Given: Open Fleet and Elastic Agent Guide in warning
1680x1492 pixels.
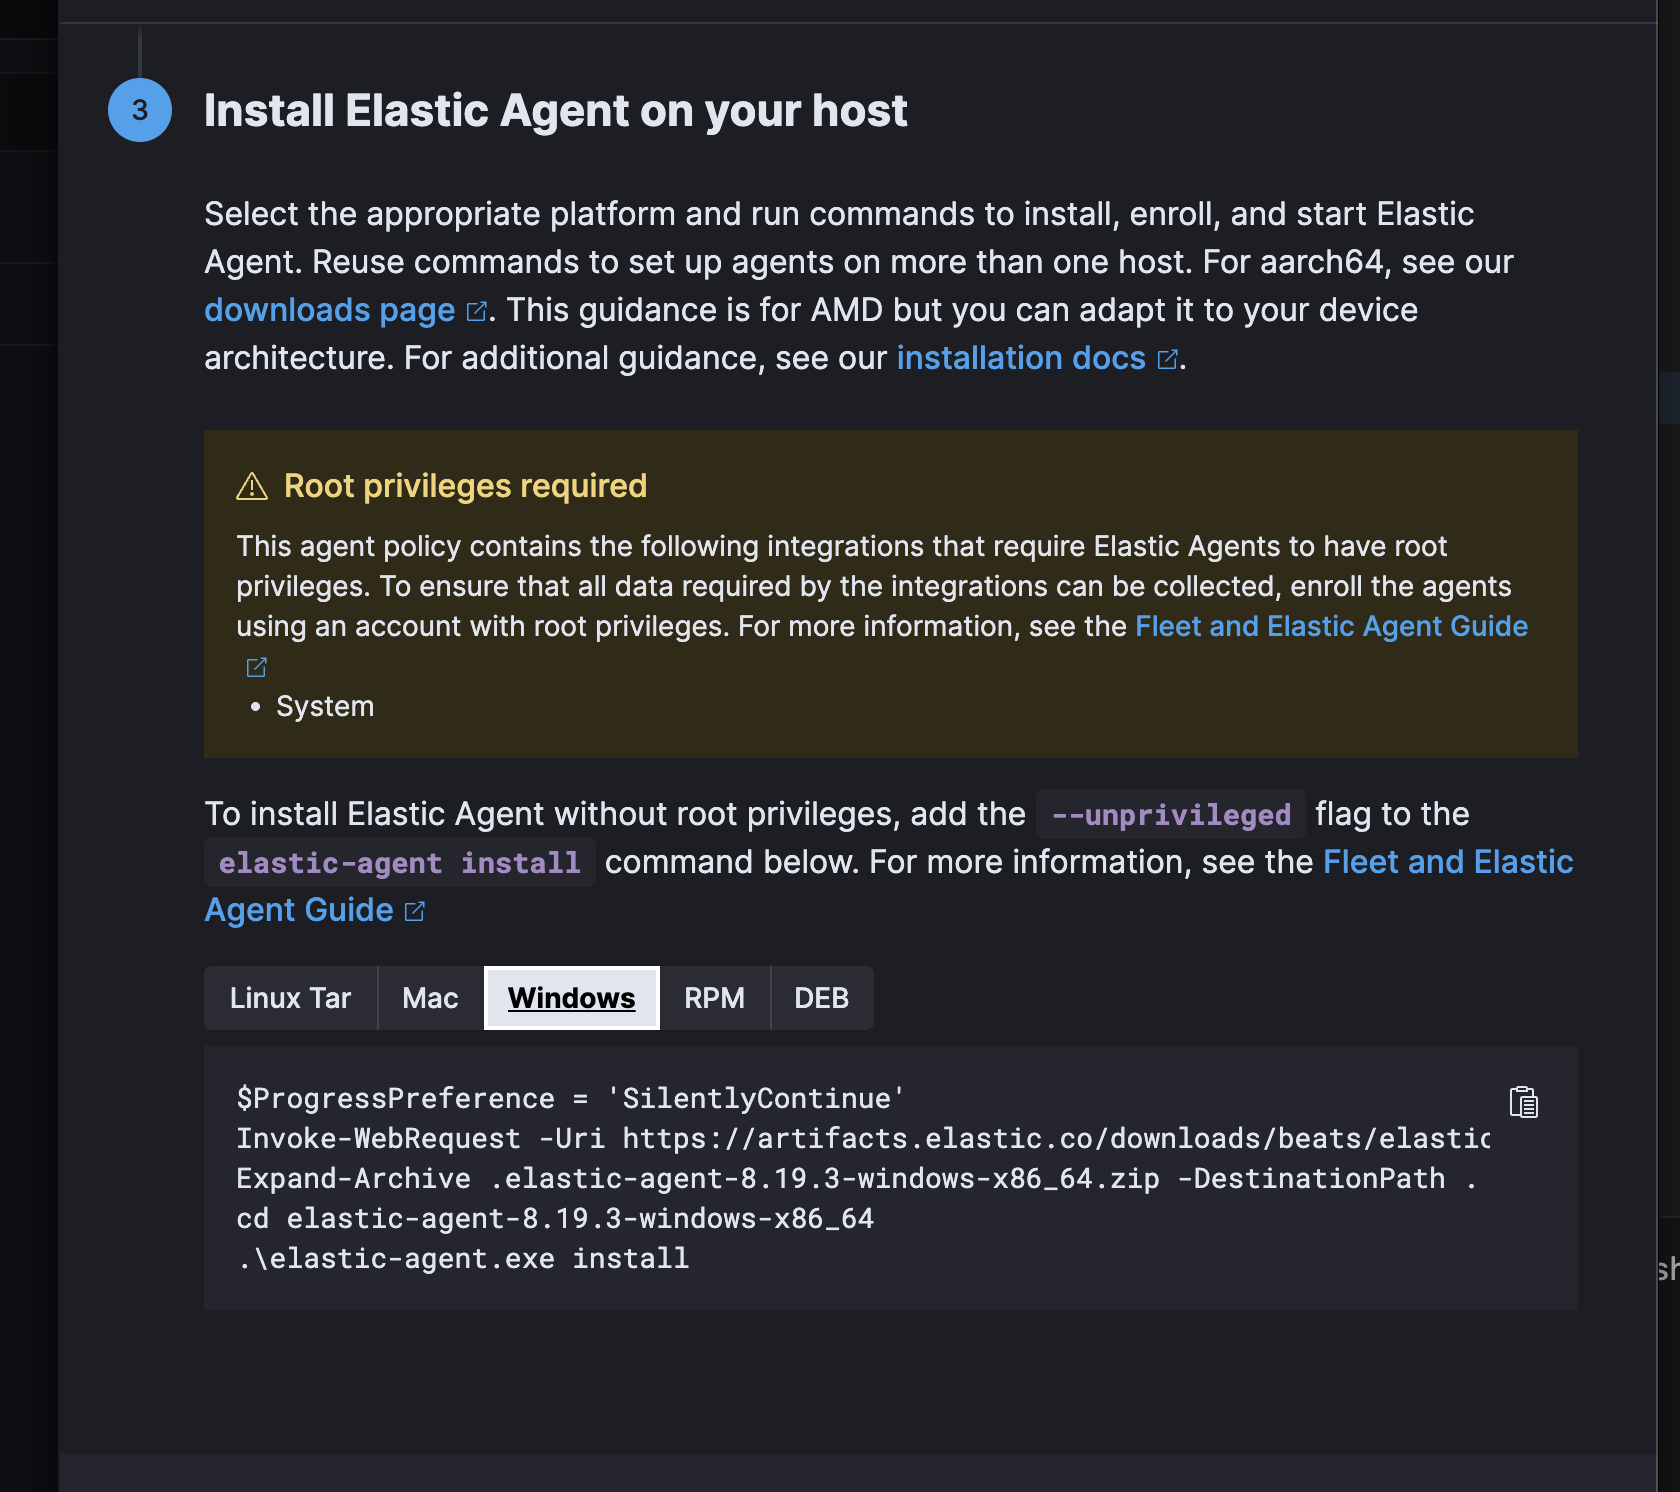Looking at the screenshot, I should 1331,626.
